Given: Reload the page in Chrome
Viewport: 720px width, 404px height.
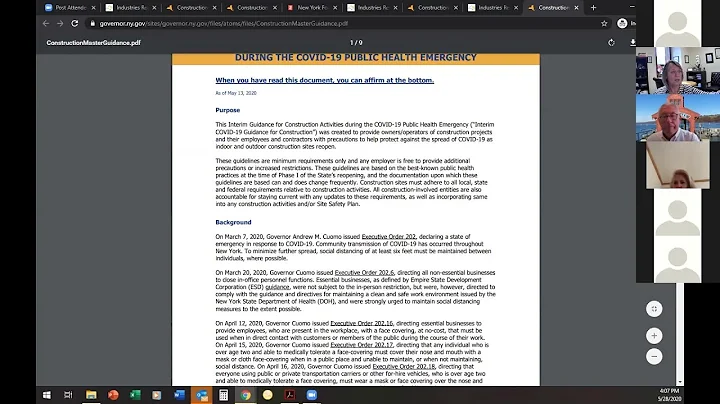Looking at the screenshot, I should pyautogui.click(x=74, y=23).
